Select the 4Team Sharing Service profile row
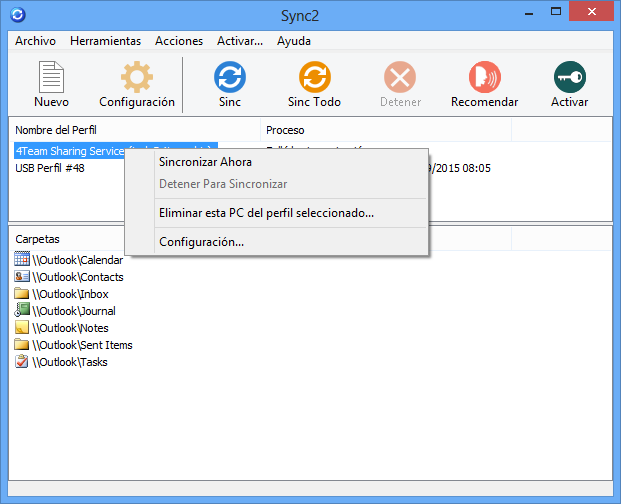Viewport: 621px width, 504px height. (70, 151)
